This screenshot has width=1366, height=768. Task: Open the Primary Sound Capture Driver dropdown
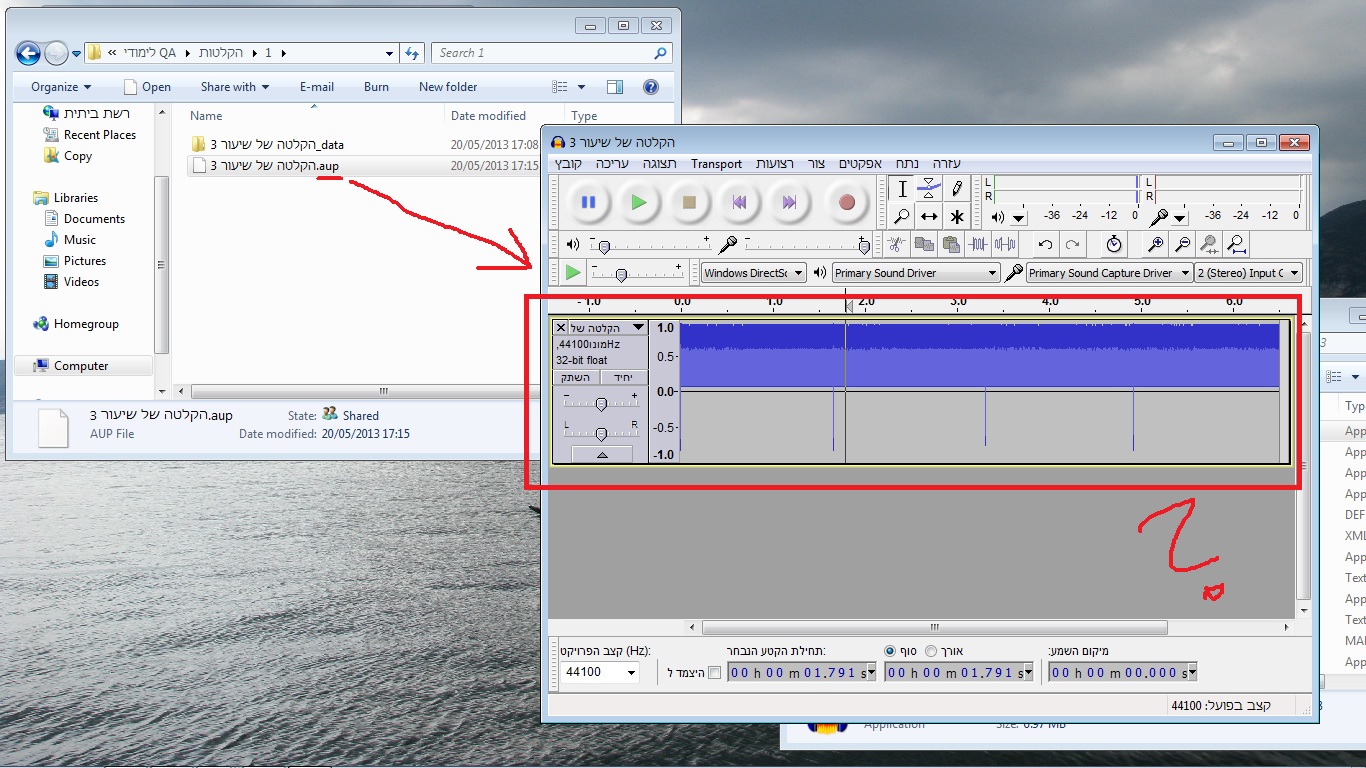(1110, 273)
